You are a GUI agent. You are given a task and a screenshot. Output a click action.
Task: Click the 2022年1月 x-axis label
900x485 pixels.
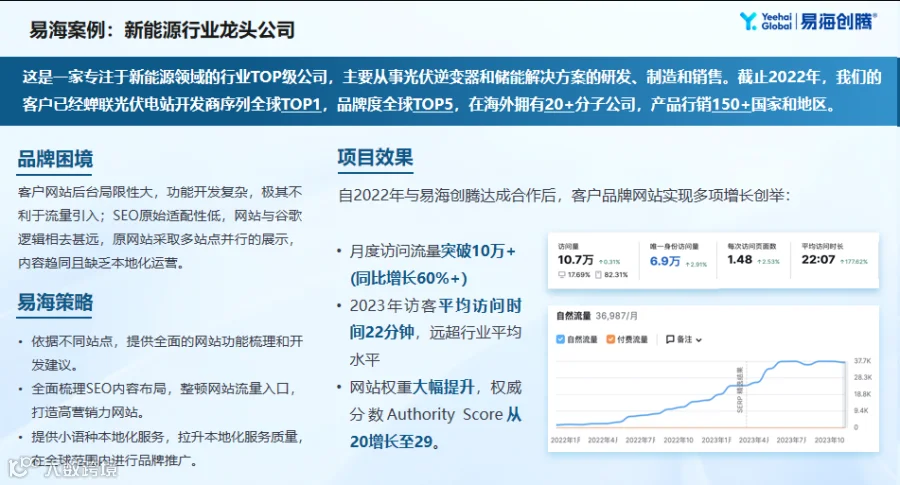(565, 440)
